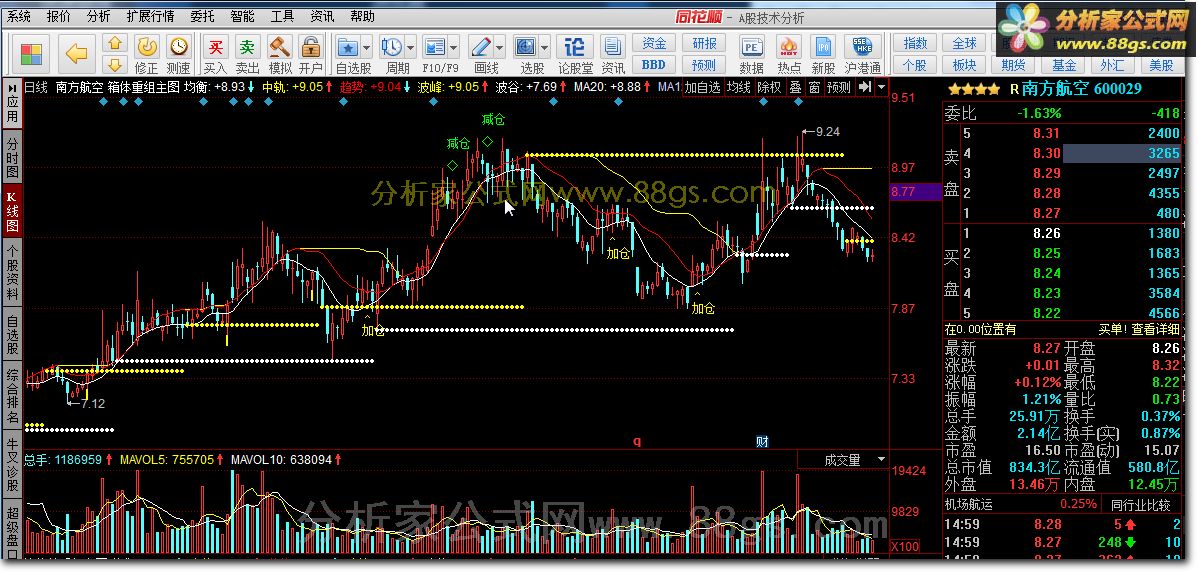Open the 自选股 star folder icon
The width and height of the screenshot is (1198, 572).
348,47
